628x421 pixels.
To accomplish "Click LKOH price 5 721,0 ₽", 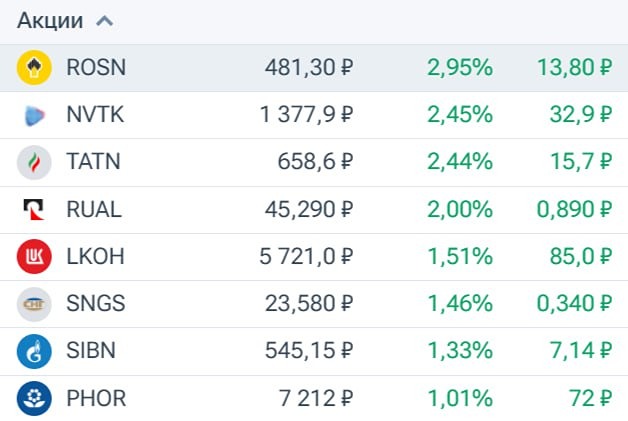I will click(x=306, y=257).
